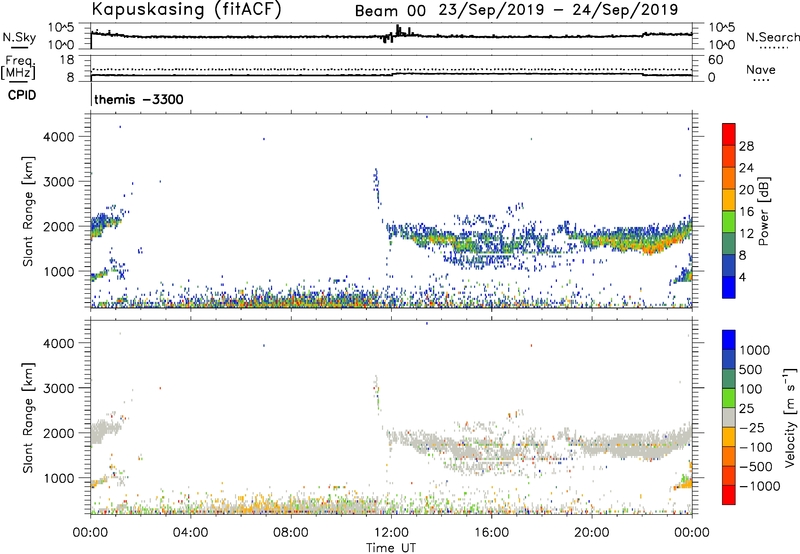
Task: Click the velocity colorbar value 500
Action: 751,369
